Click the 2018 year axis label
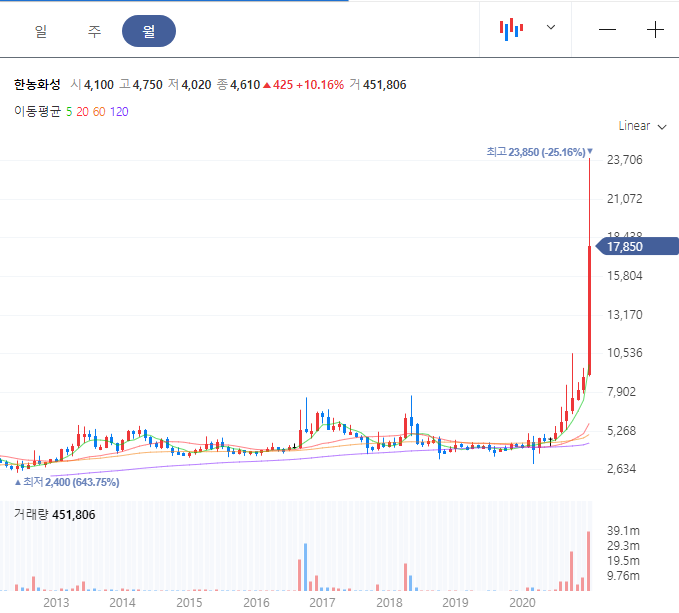 [x=389, y=603]
